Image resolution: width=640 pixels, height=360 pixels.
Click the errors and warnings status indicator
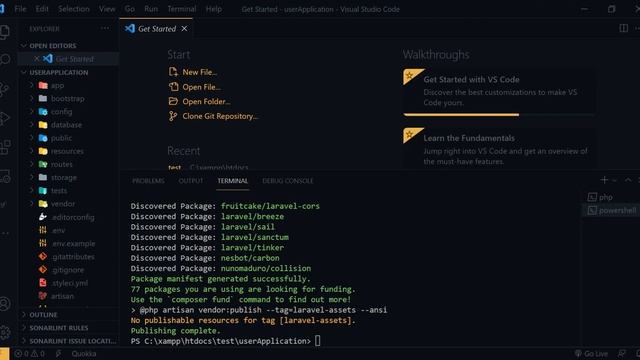coord(29,353)
